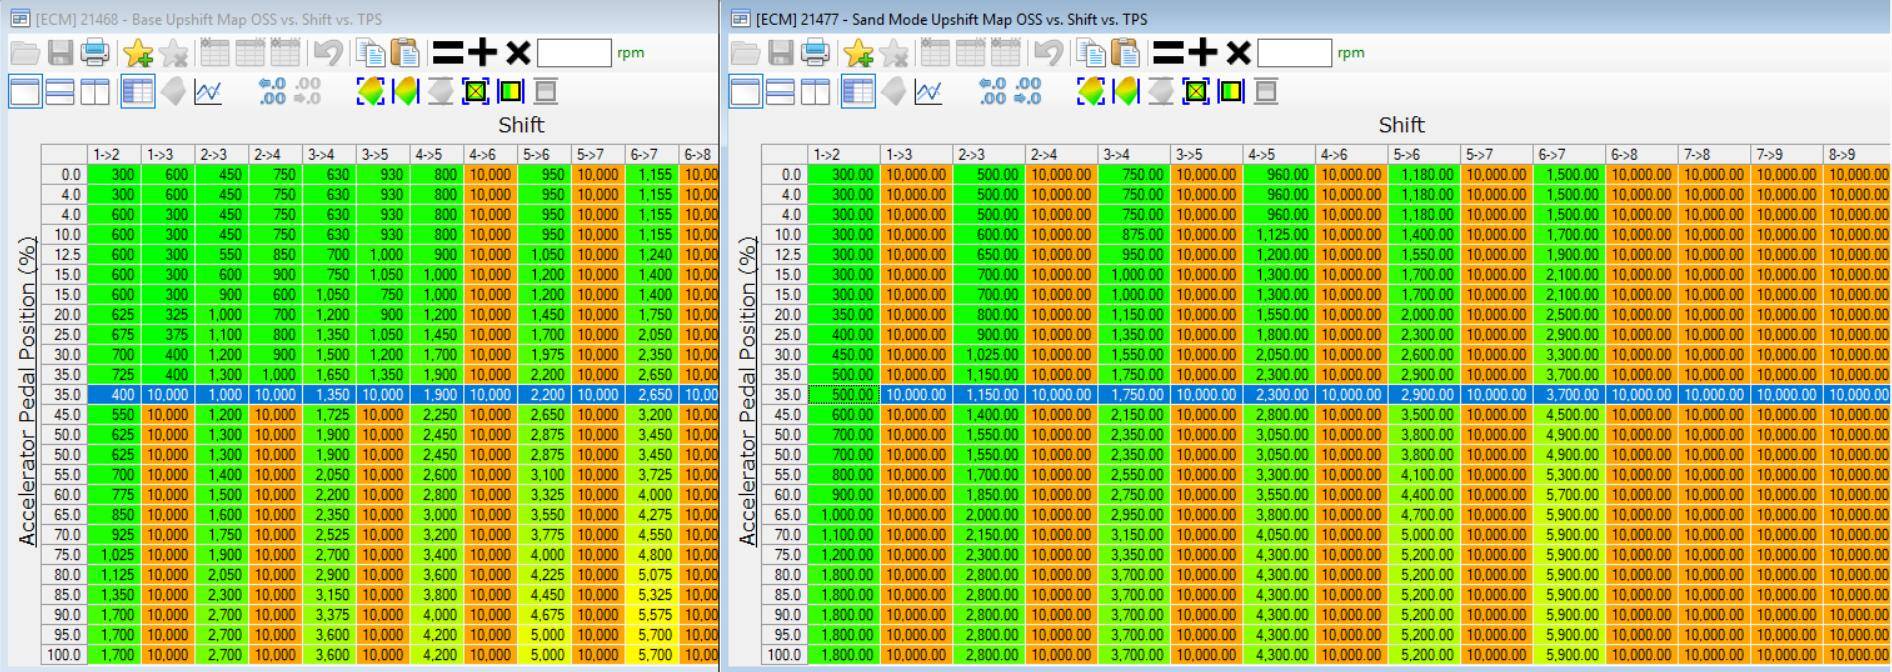Select 70.0 row header in Sand Mode table
Image resolution: width=1892 pixels, height=672 pixels.
784,535
